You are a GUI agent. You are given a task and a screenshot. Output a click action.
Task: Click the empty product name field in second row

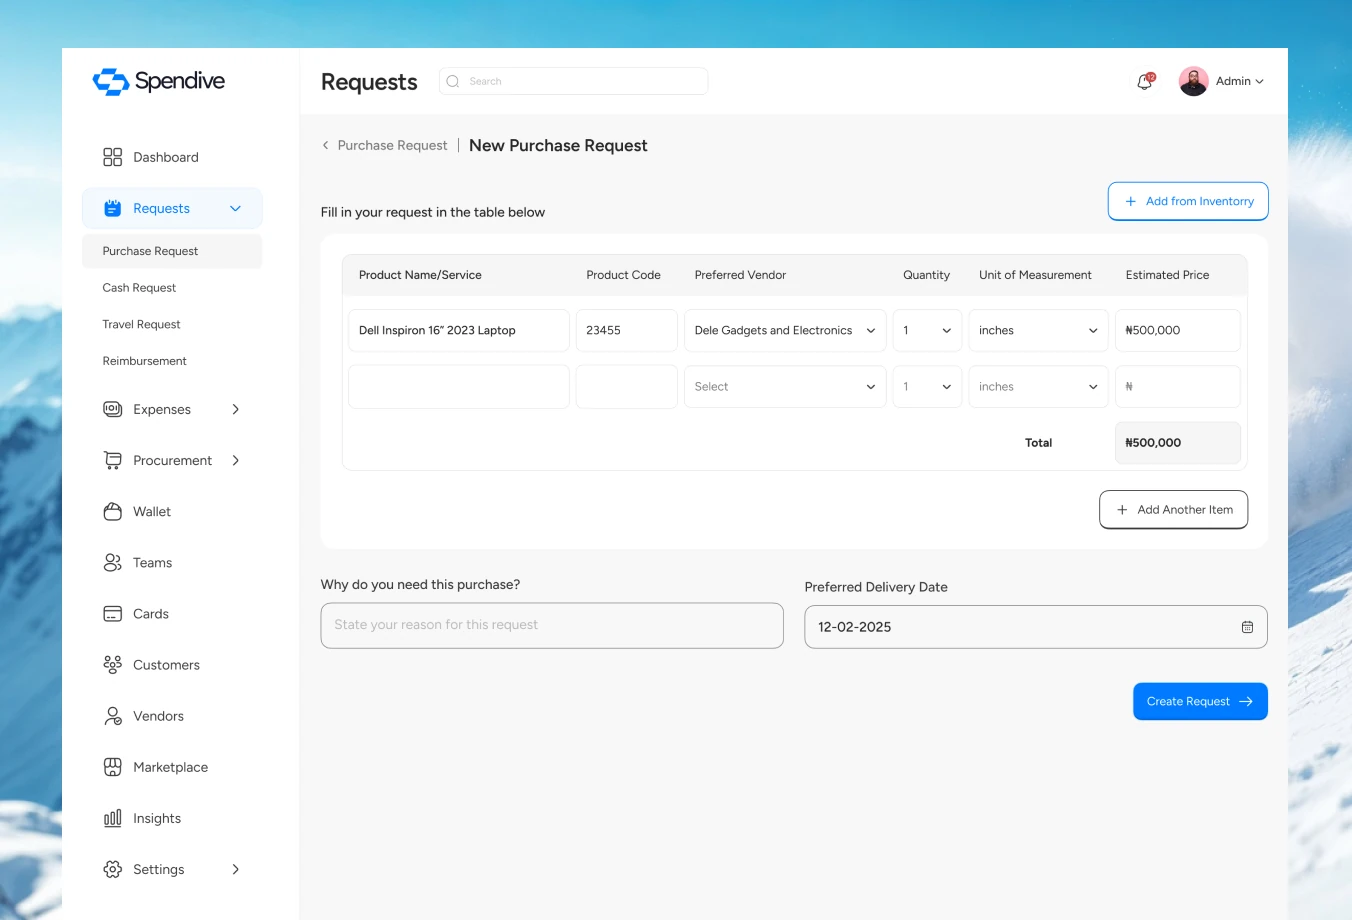459,386
